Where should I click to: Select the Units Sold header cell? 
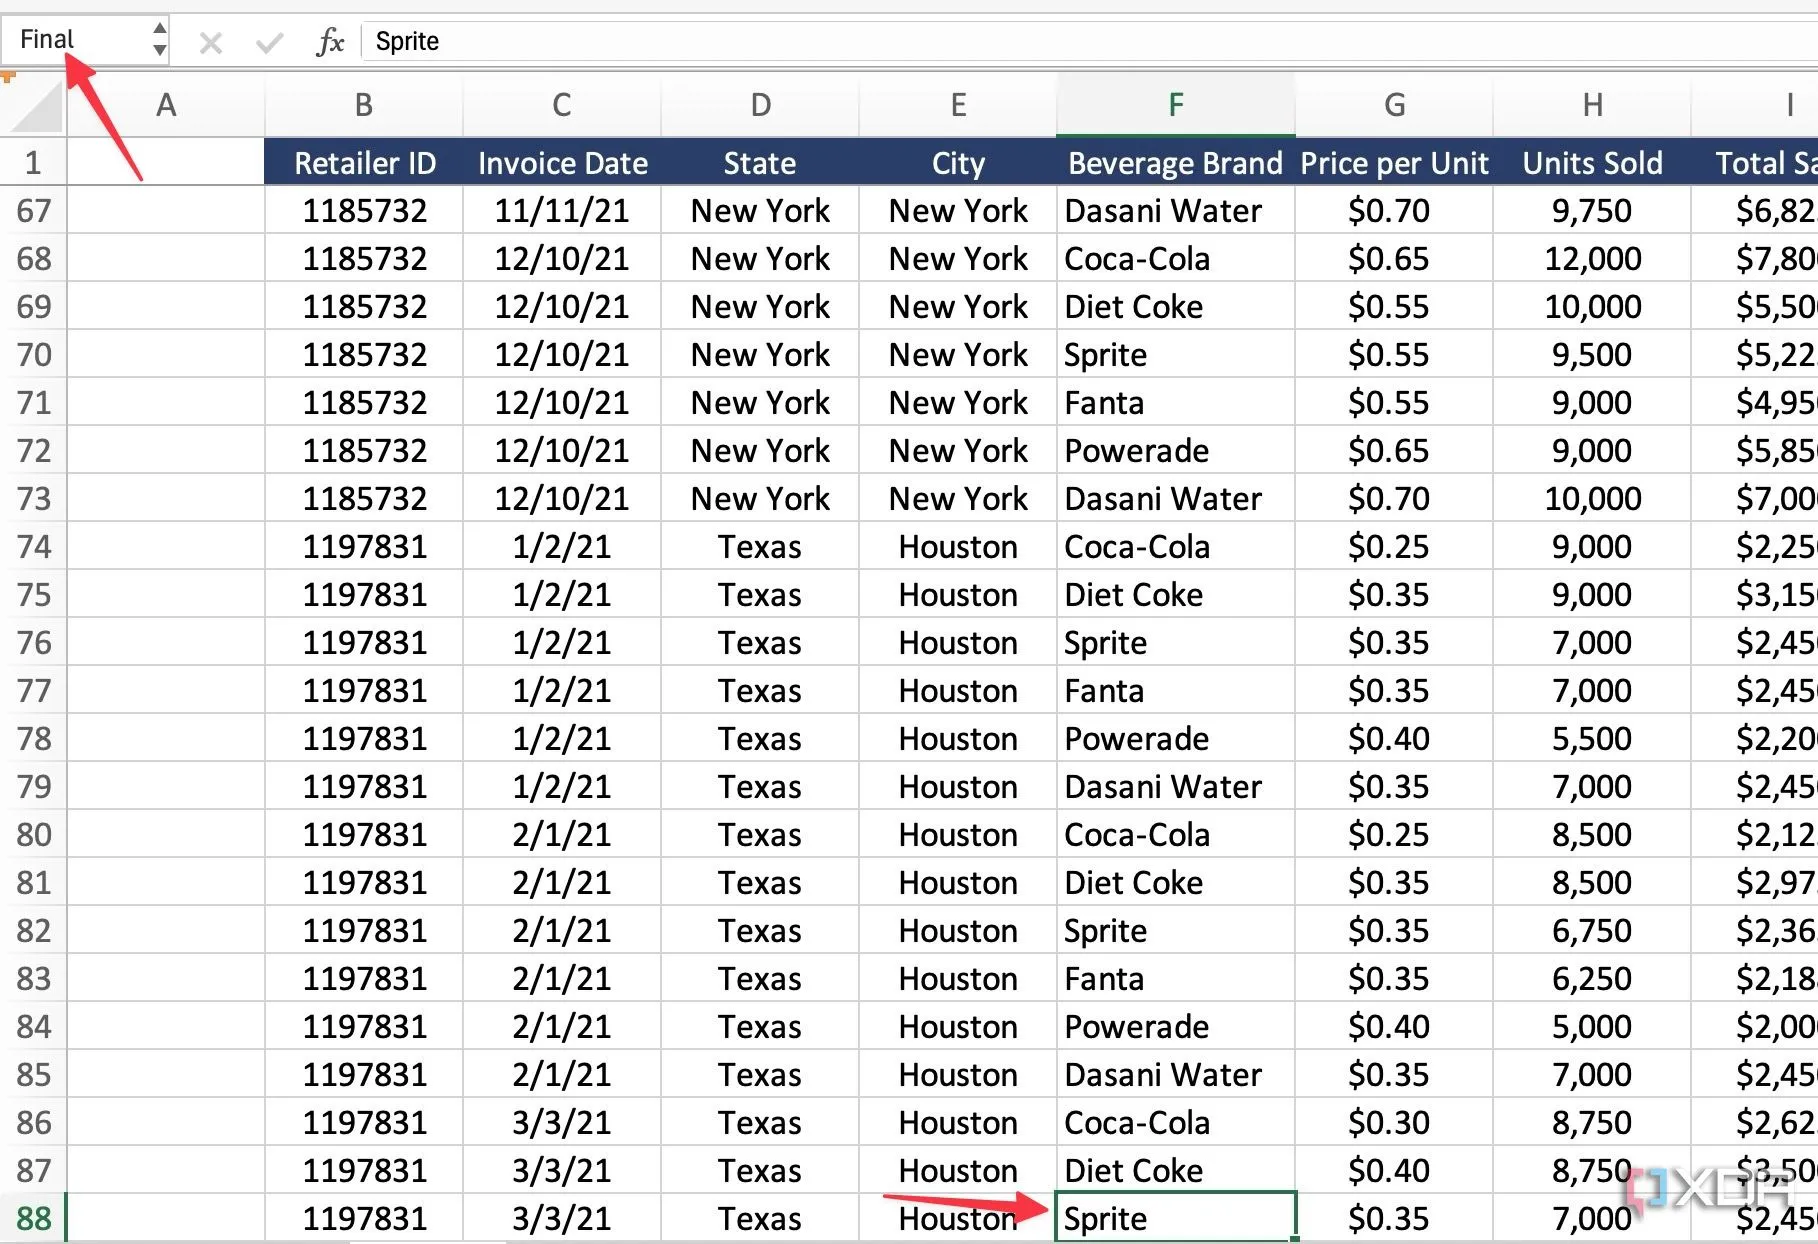coord(1592,163)
